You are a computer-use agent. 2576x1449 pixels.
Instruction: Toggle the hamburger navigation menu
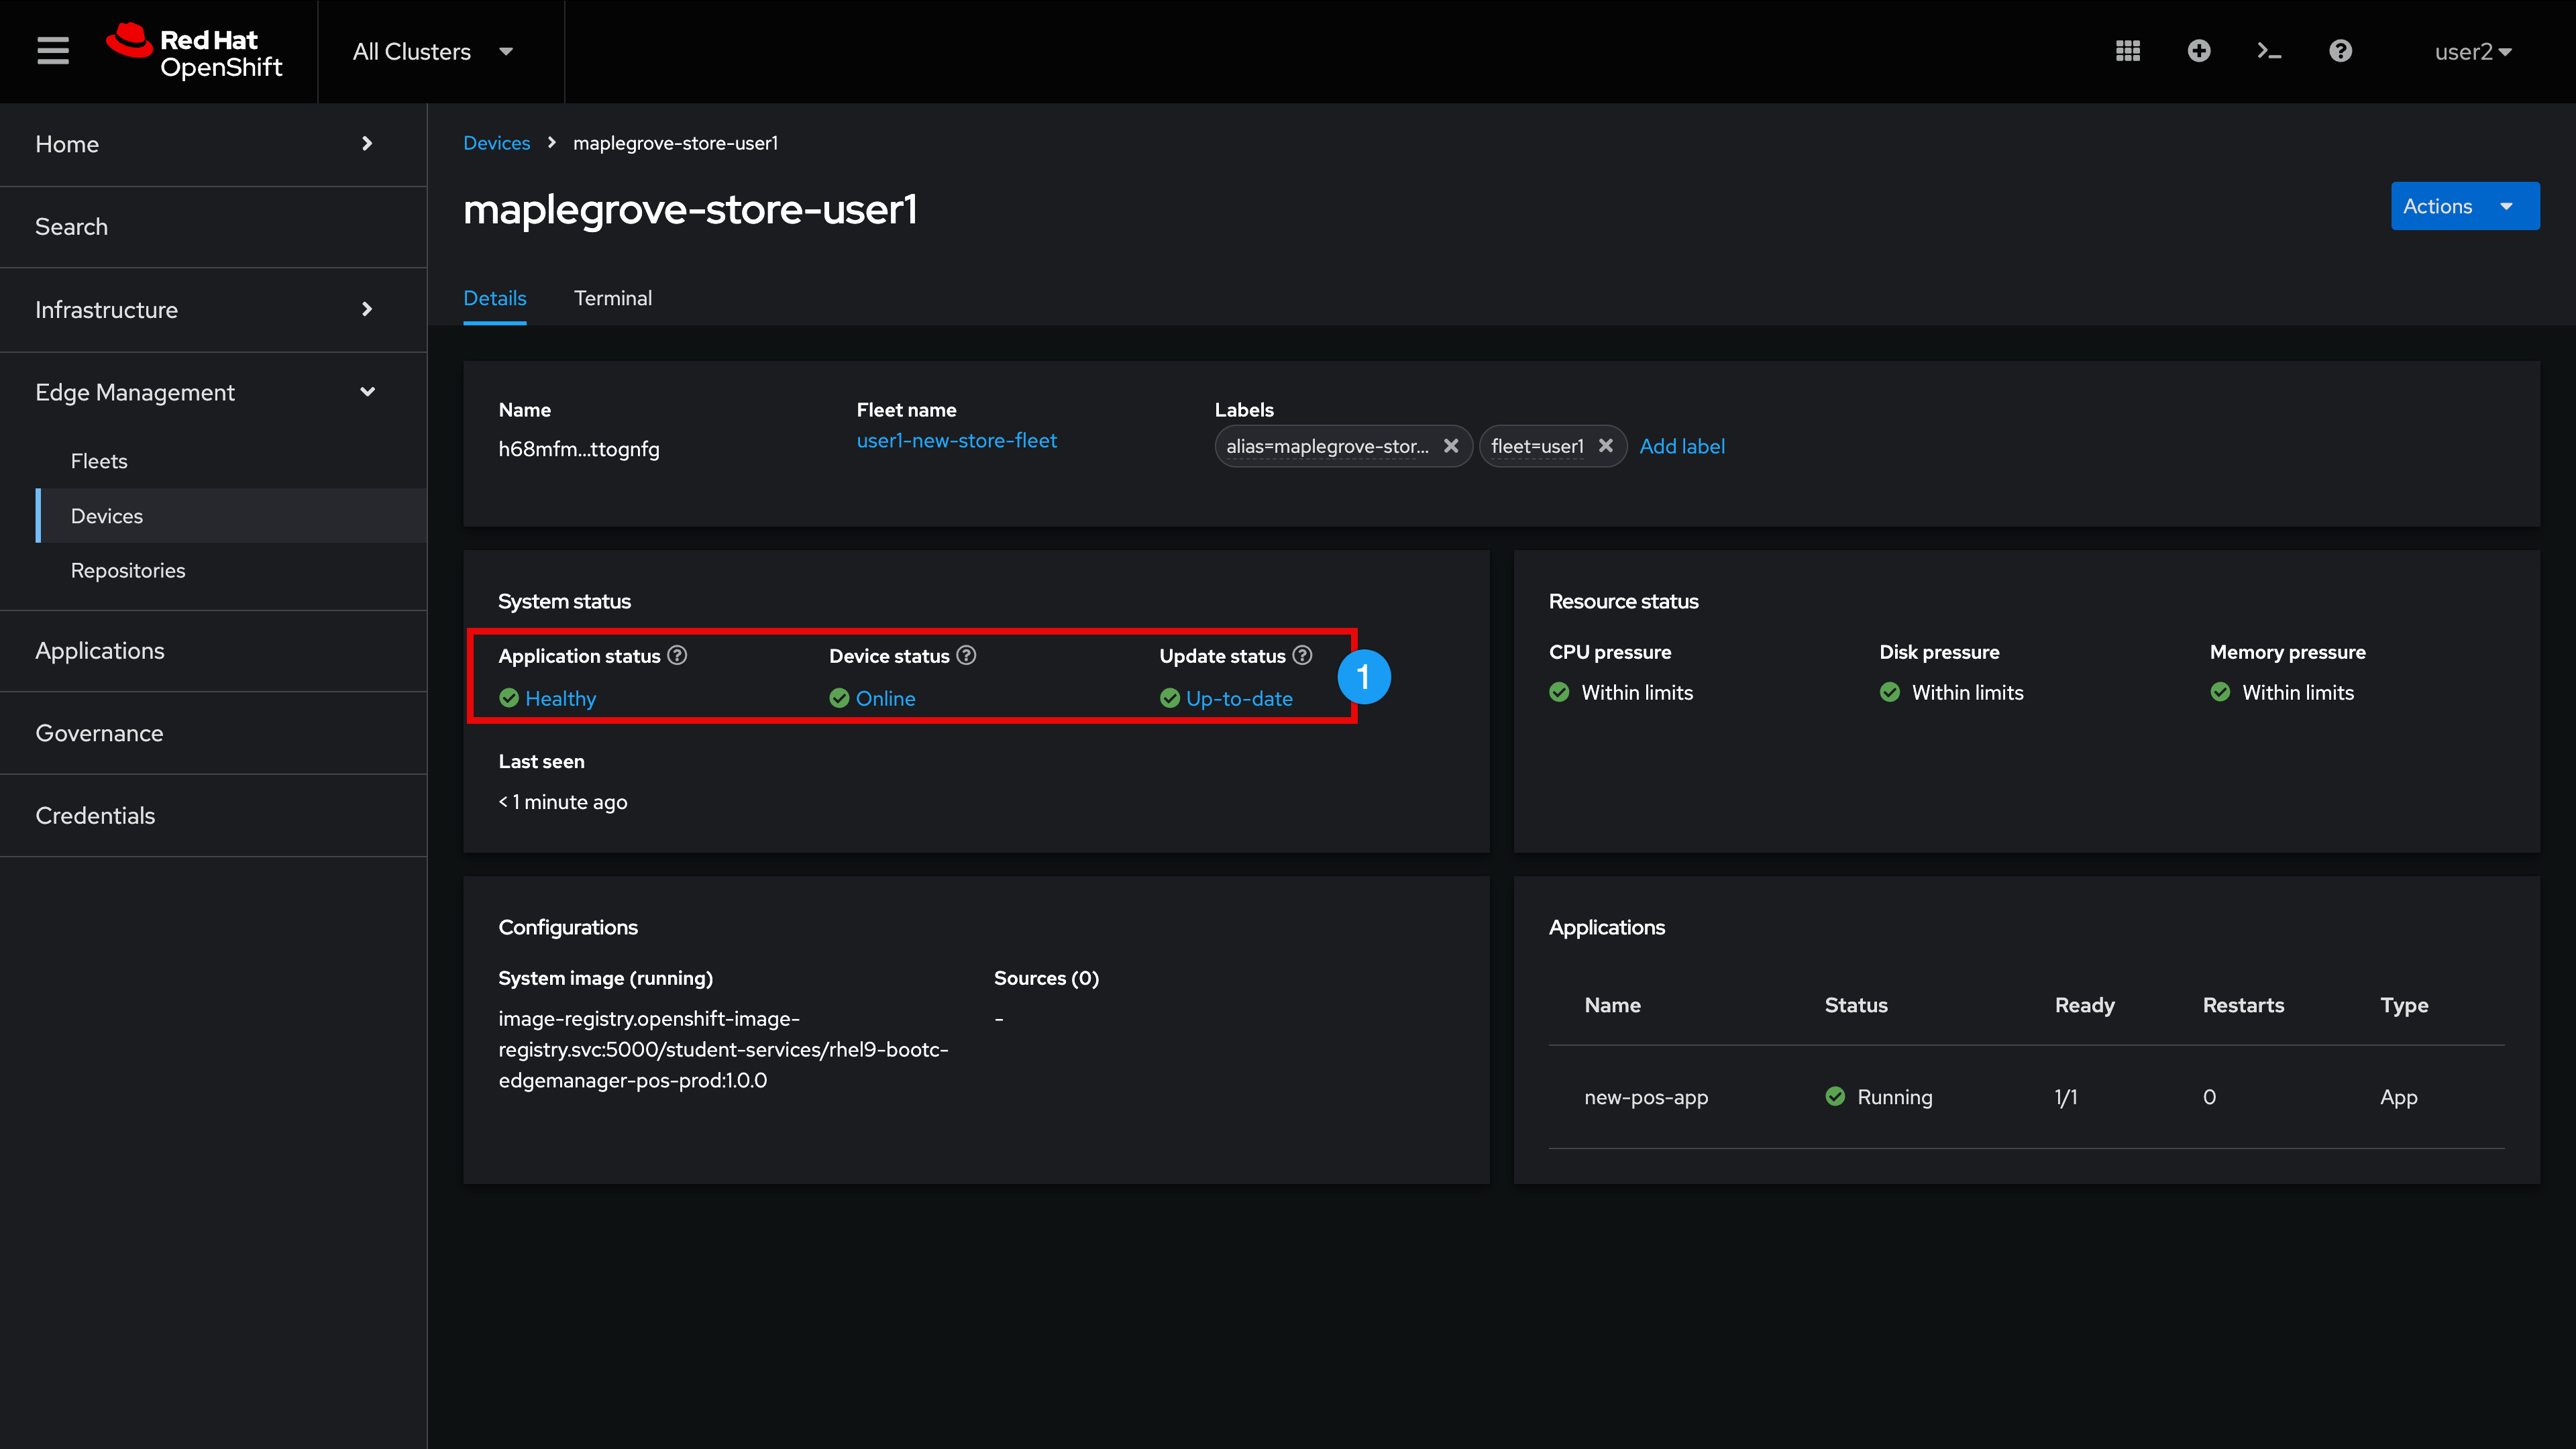click(53, 51)
